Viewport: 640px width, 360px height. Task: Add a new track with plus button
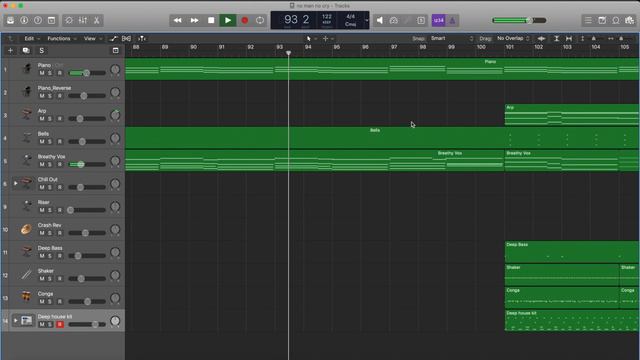tap(10, 51)
